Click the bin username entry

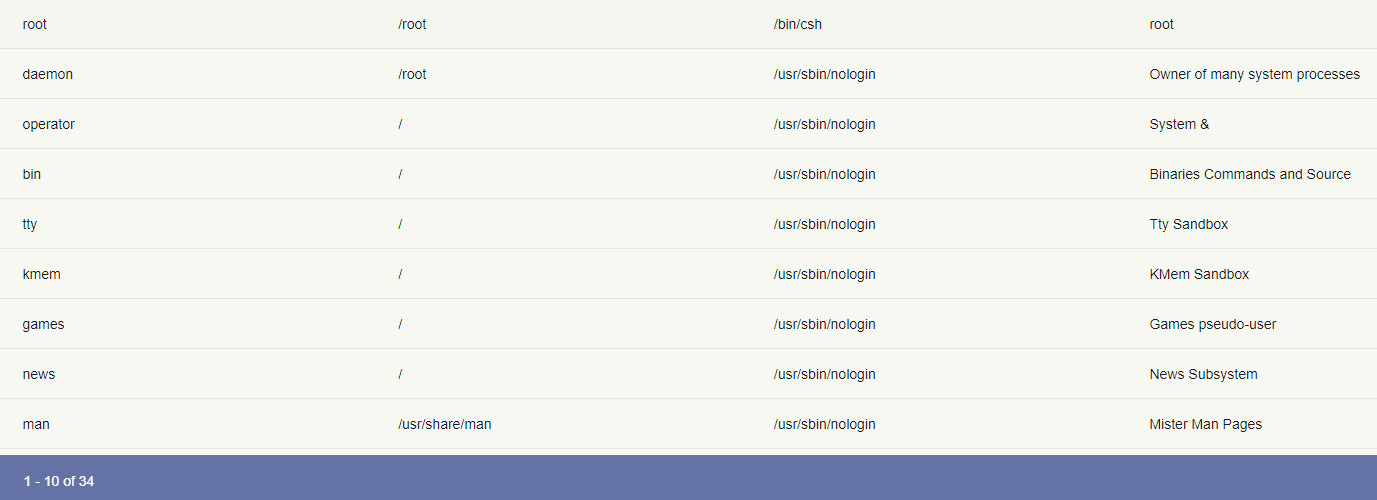click(x=32, y=174)
